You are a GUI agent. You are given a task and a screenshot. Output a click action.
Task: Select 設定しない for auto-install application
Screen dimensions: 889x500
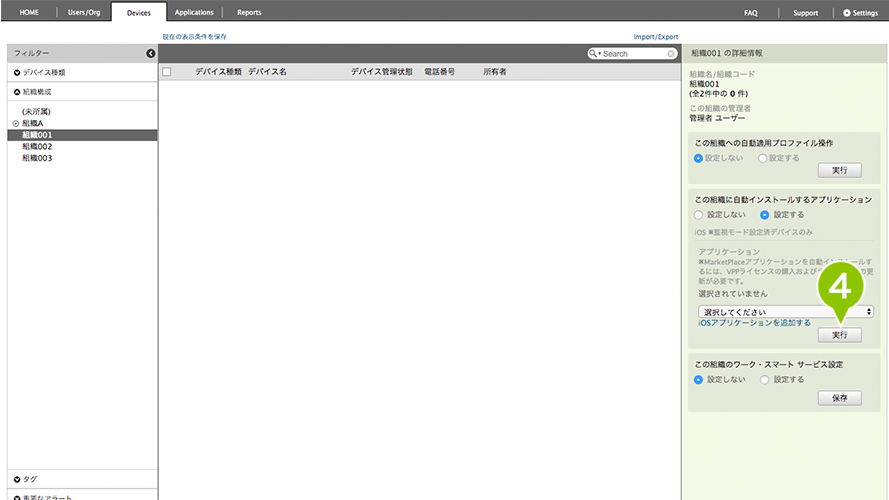pyautogui.click(x=698, y=215)
